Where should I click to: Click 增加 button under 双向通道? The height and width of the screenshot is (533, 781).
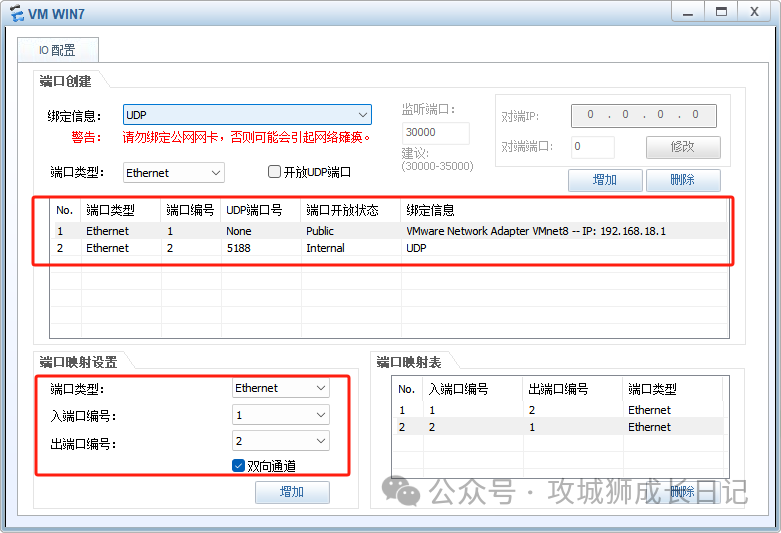pos(292,492)
